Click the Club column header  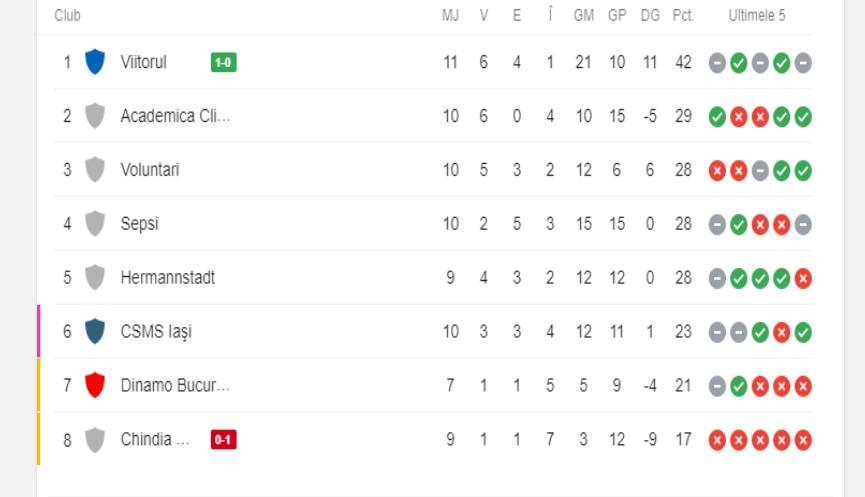click(68, 16)
